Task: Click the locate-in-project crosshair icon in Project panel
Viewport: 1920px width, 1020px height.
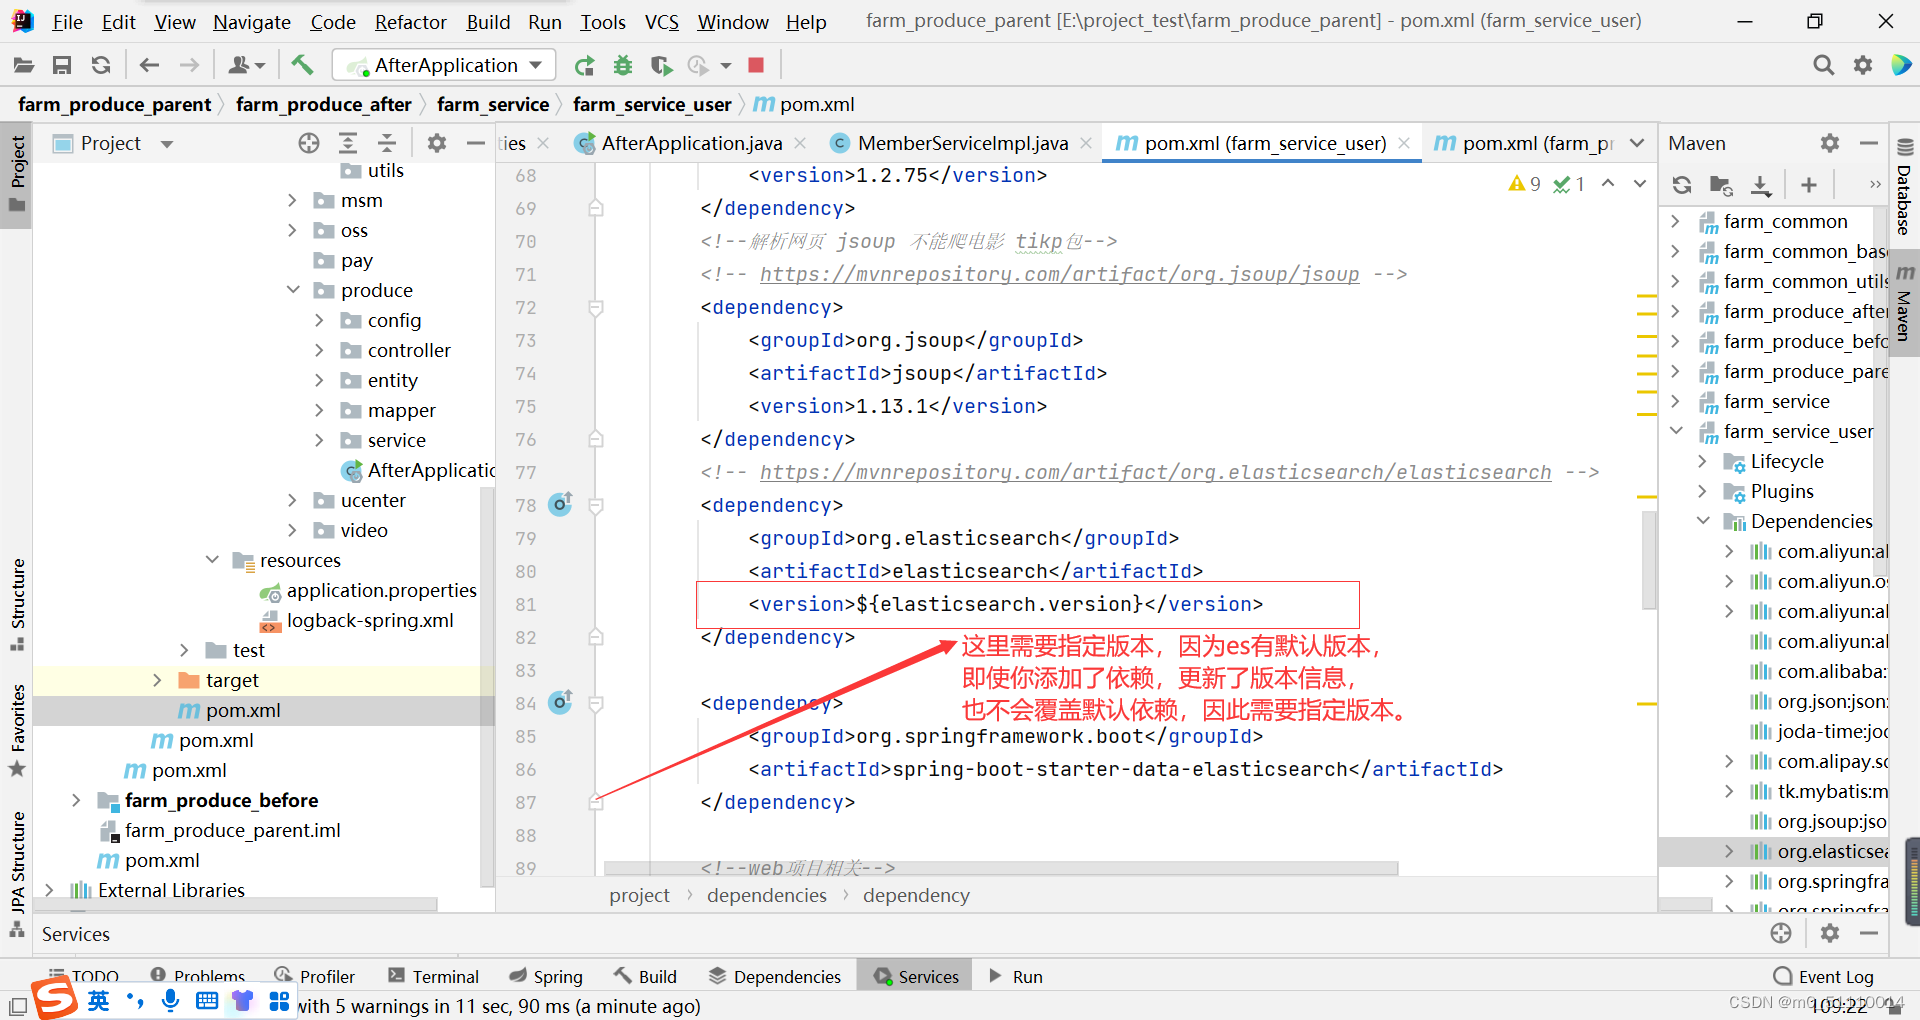Action: (309, 143)
